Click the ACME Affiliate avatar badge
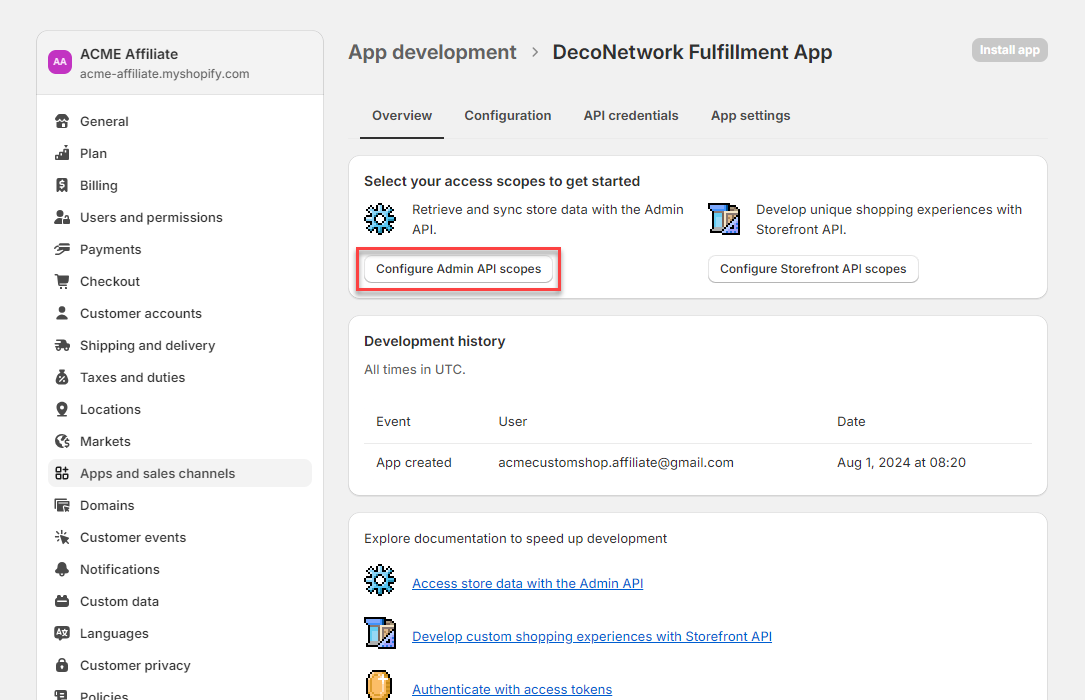This screenshot has height=700, width=1085. tap(60, 62)
